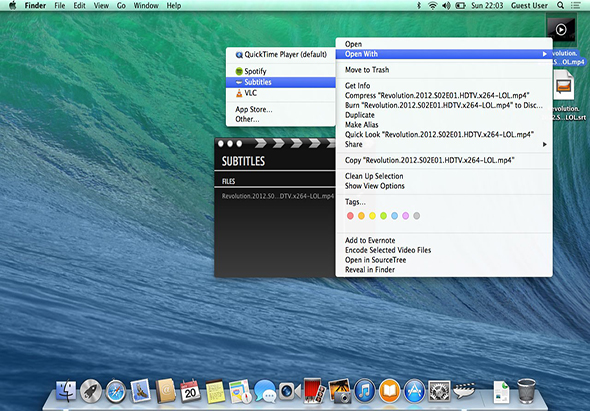The height and width of the screenshot is (411, 590).
Task: Open the Tags… entry
Action: tap(355, 202)
